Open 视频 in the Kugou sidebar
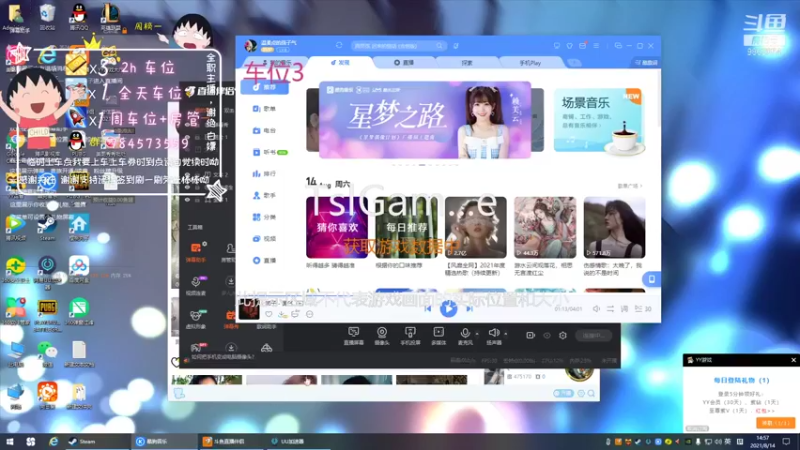The width and height of the screenshot is (800, 450). pyautogui.click(x=264, y=239)
